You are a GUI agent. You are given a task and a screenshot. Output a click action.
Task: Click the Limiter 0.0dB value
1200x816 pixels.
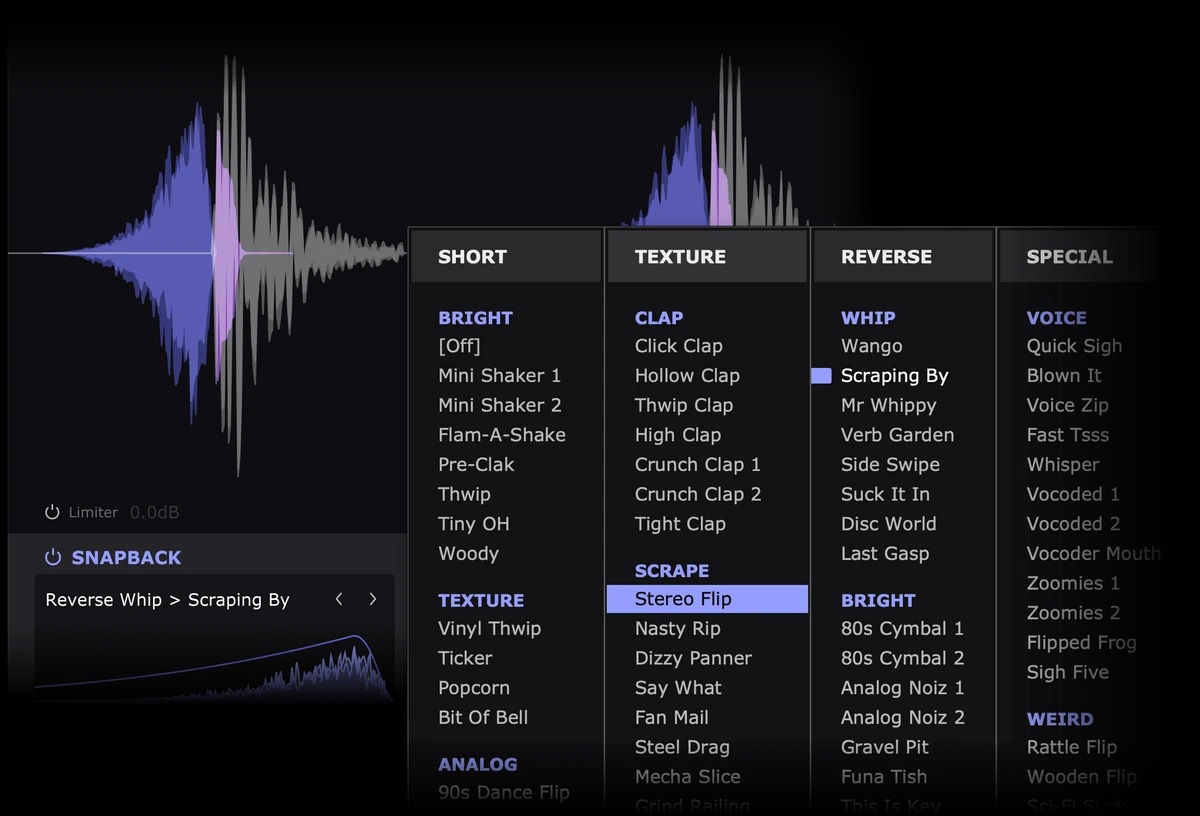coord(154,513)
